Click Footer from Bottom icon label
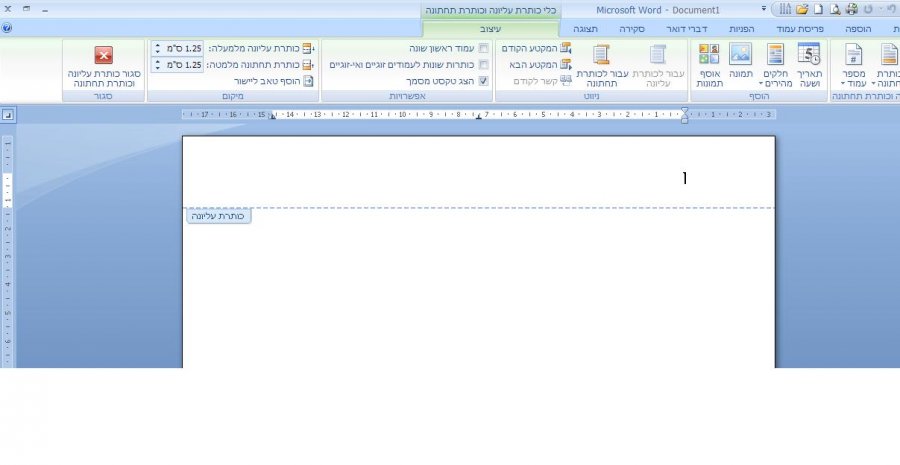Image resolution: width=900 pixels, height=465 pixels. click(x=309, y=65)
